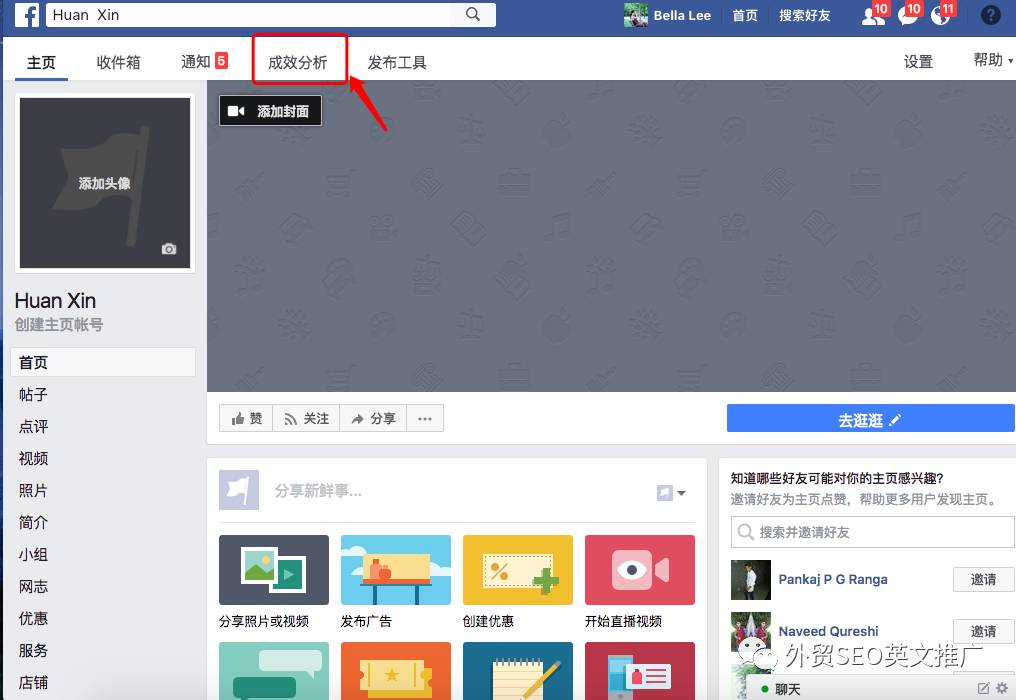
Task: Select 服务 in left sidebar
Action: [x=33, y=650]
